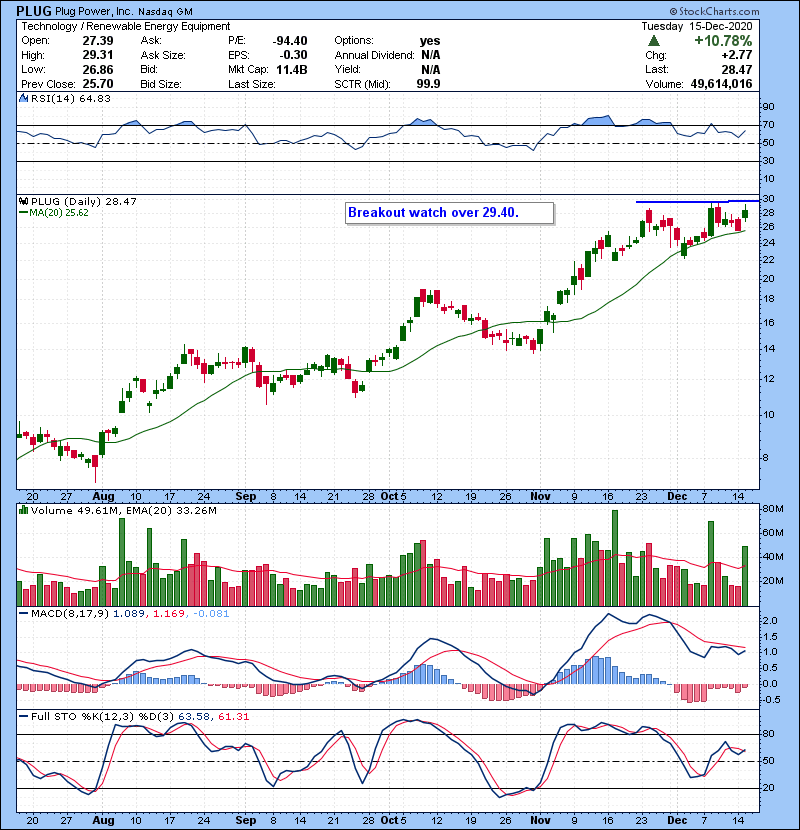
Task: Click the MACD signal value 1.169
Action: tap(169, 614)
